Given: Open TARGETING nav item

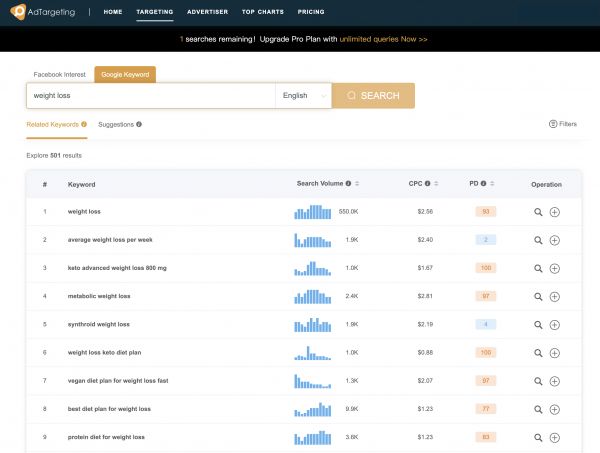Looking at the screenshot, I should pos(155,12).
